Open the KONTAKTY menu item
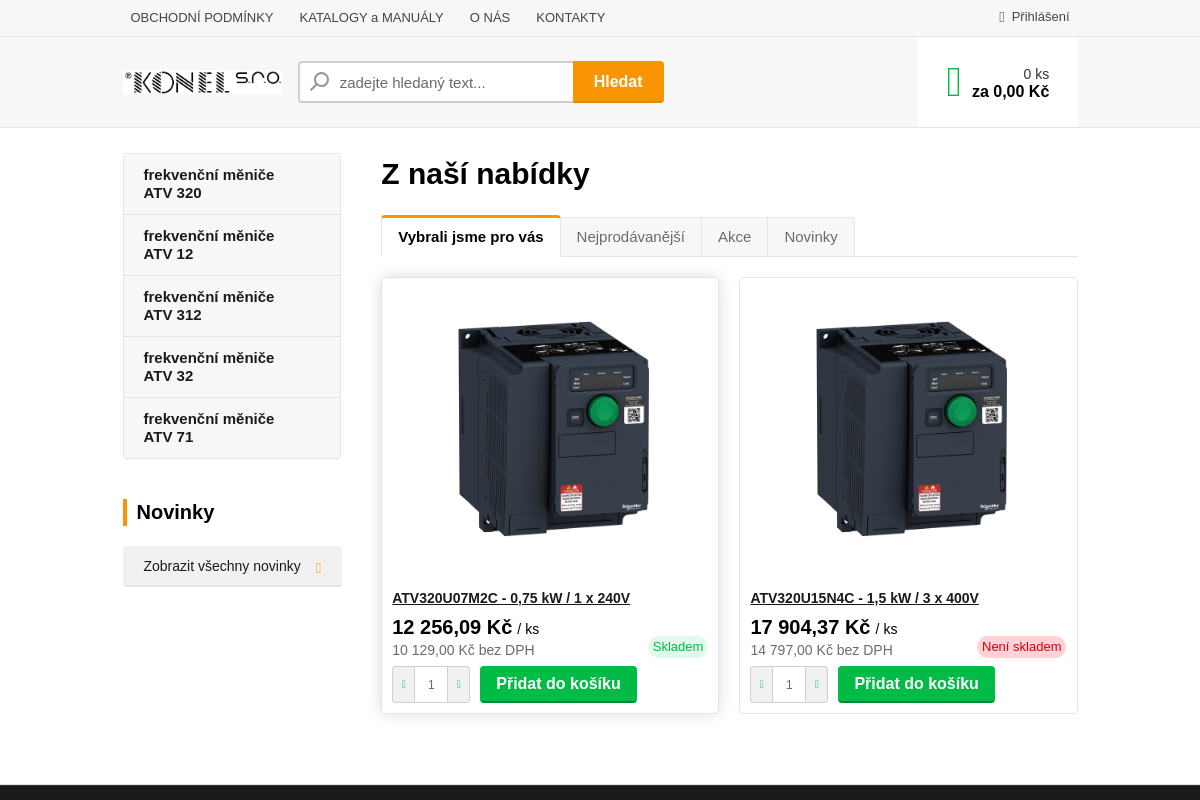This screenshot has width=1200, height=800. point(570,17)
